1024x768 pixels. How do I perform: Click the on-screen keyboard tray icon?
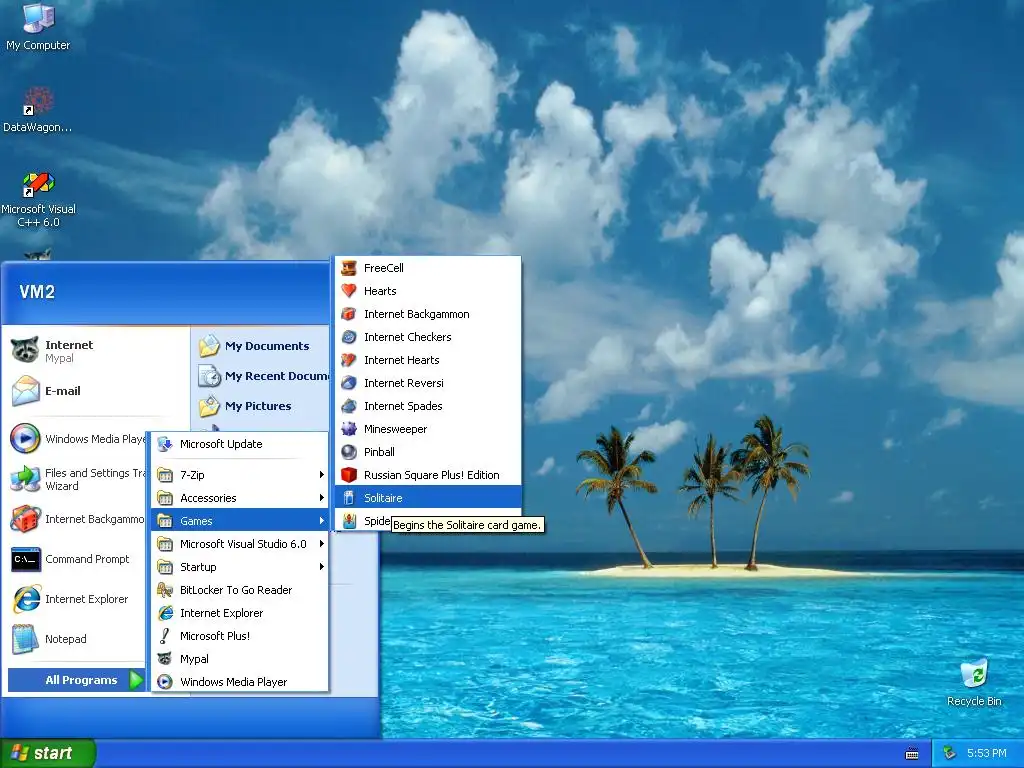pos(912,754)
